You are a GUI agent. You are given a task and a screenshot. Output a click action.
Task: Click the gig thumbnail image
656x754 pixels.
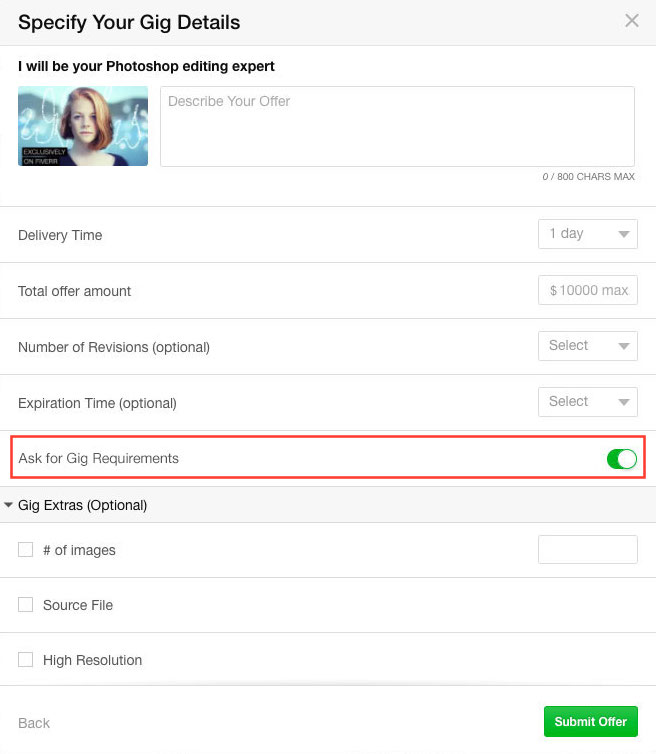[x=83, y=126]
